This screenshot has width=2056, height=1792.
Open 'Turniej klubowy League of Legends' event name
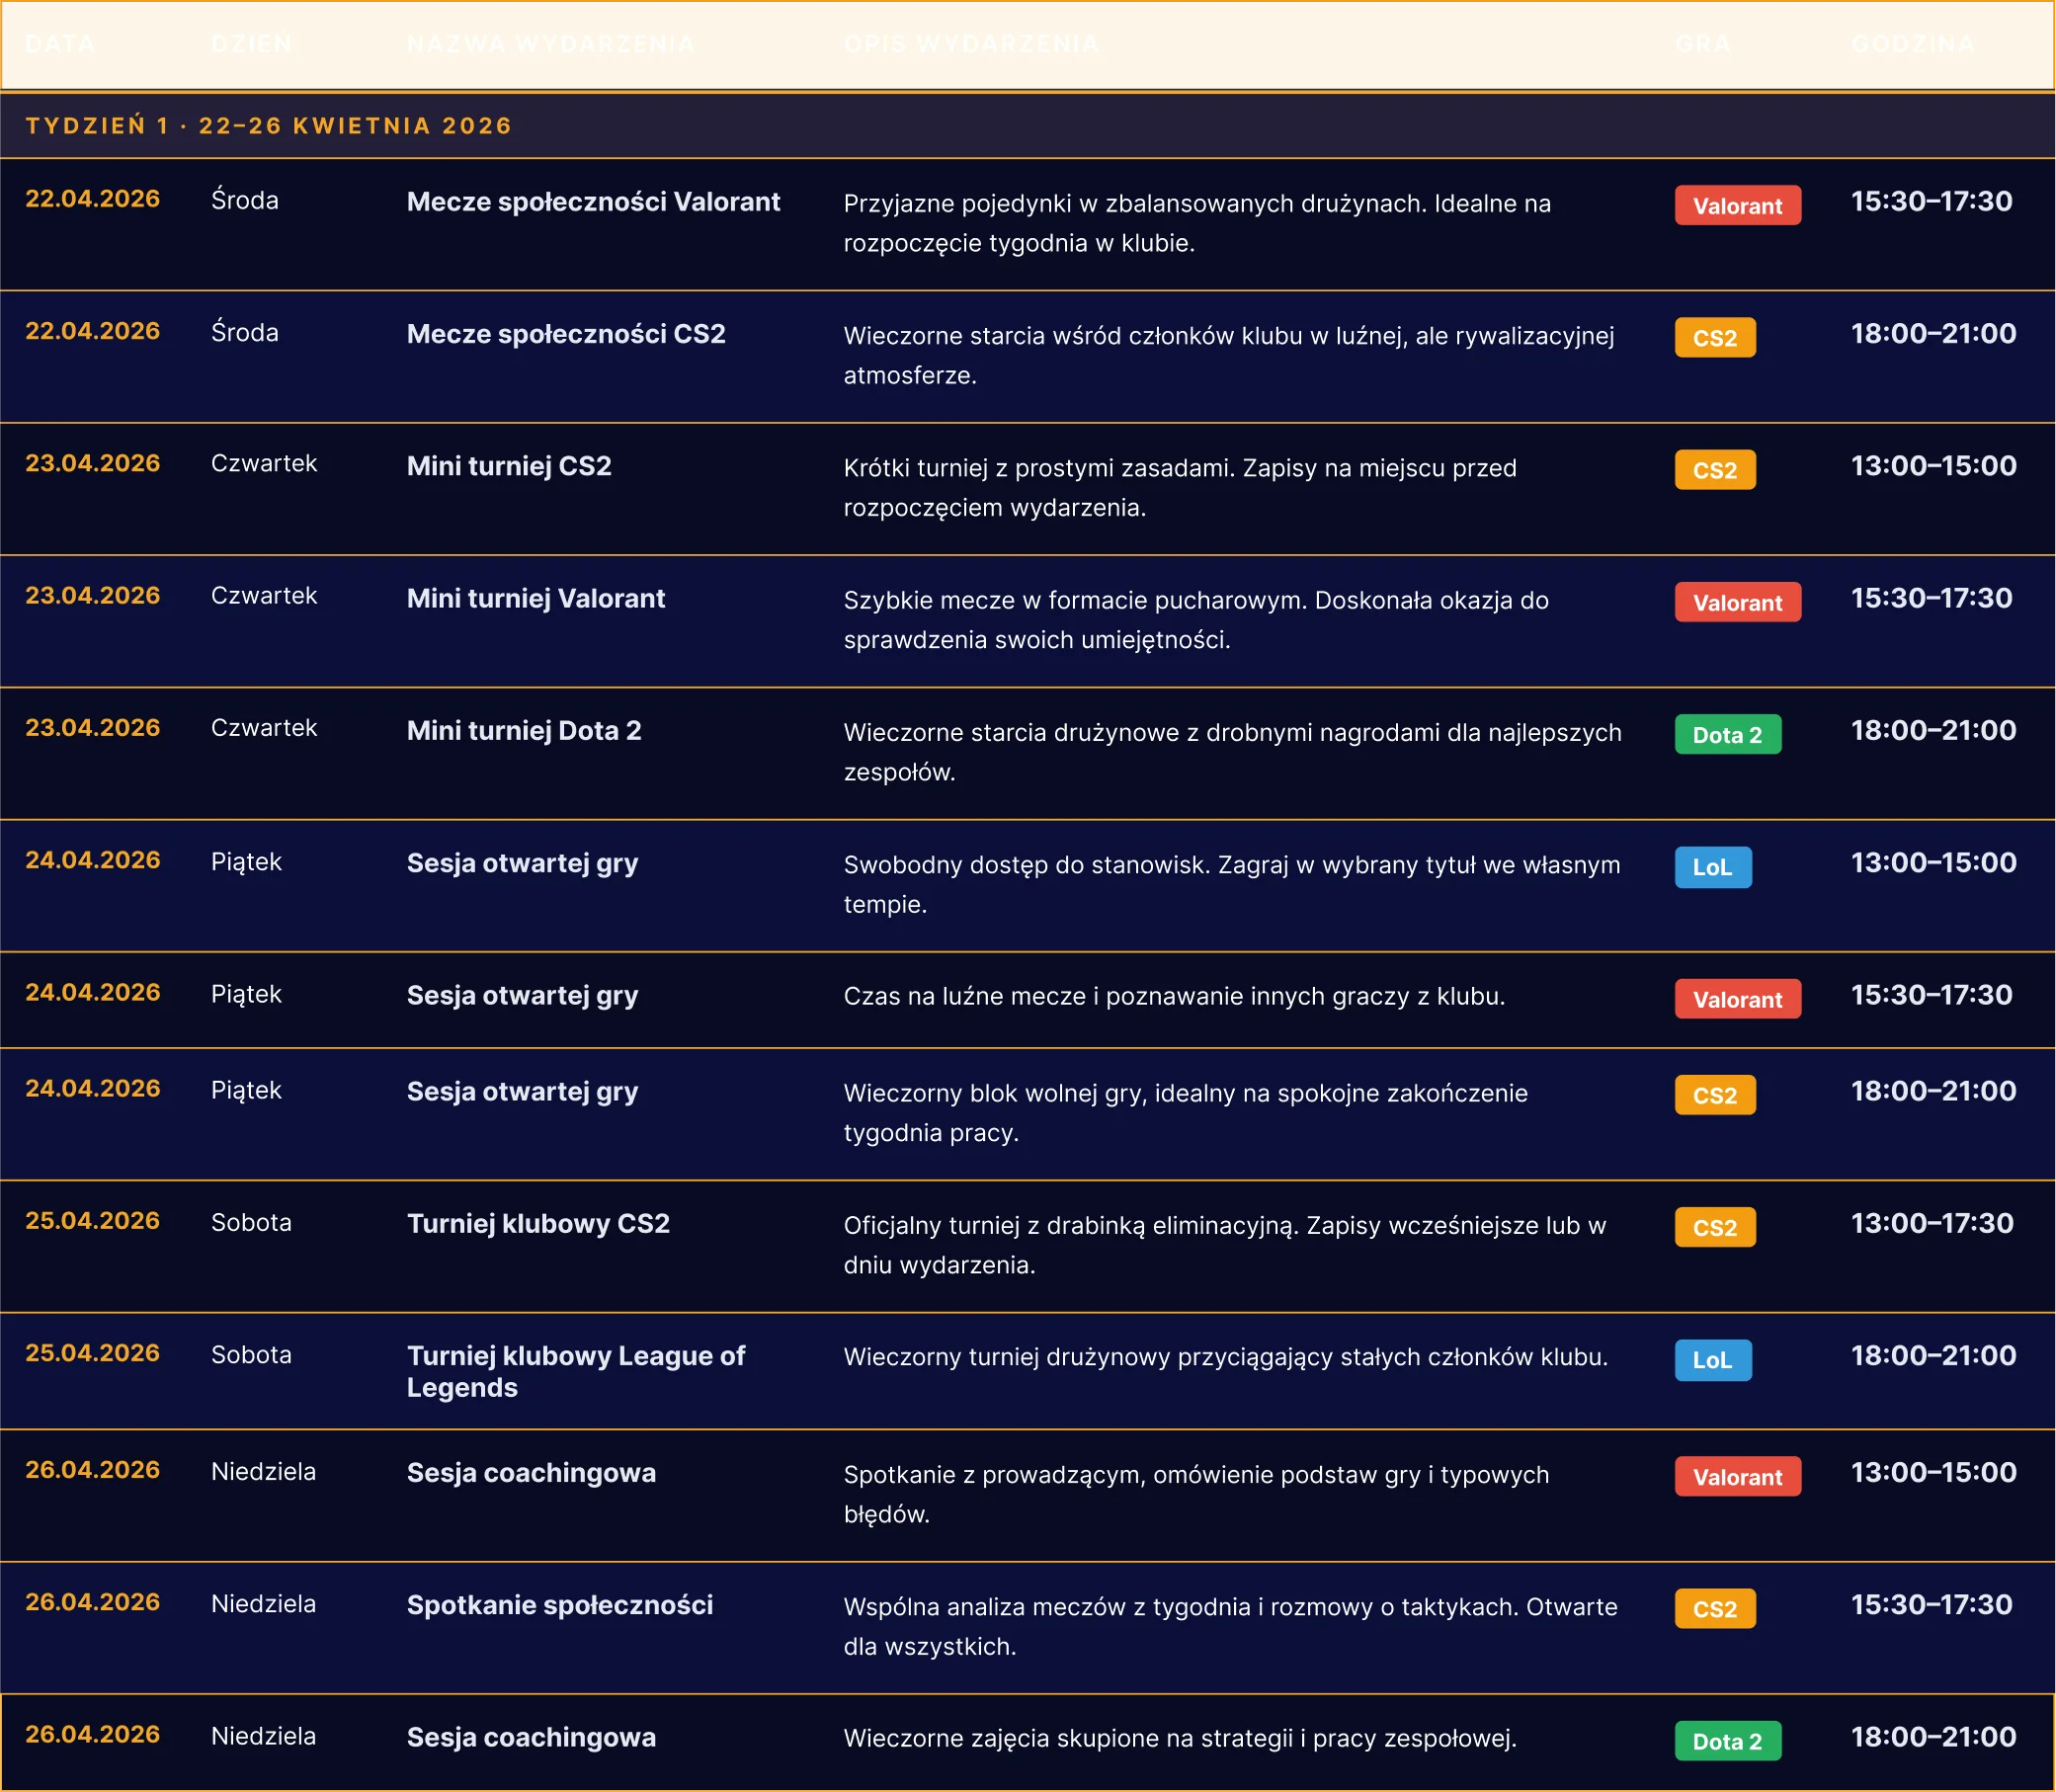coord(576,1371)
